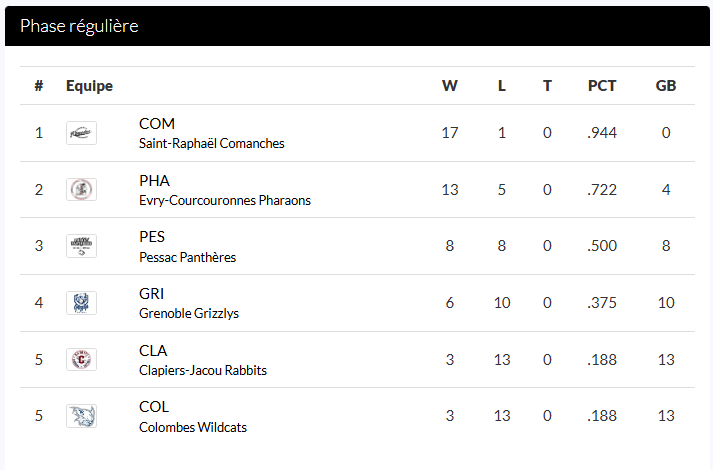This screenshot has width=713, height=470.
Task: Click the Clapiers-Jacou Rabbits team logo
Action: click(x=81, y=360)
